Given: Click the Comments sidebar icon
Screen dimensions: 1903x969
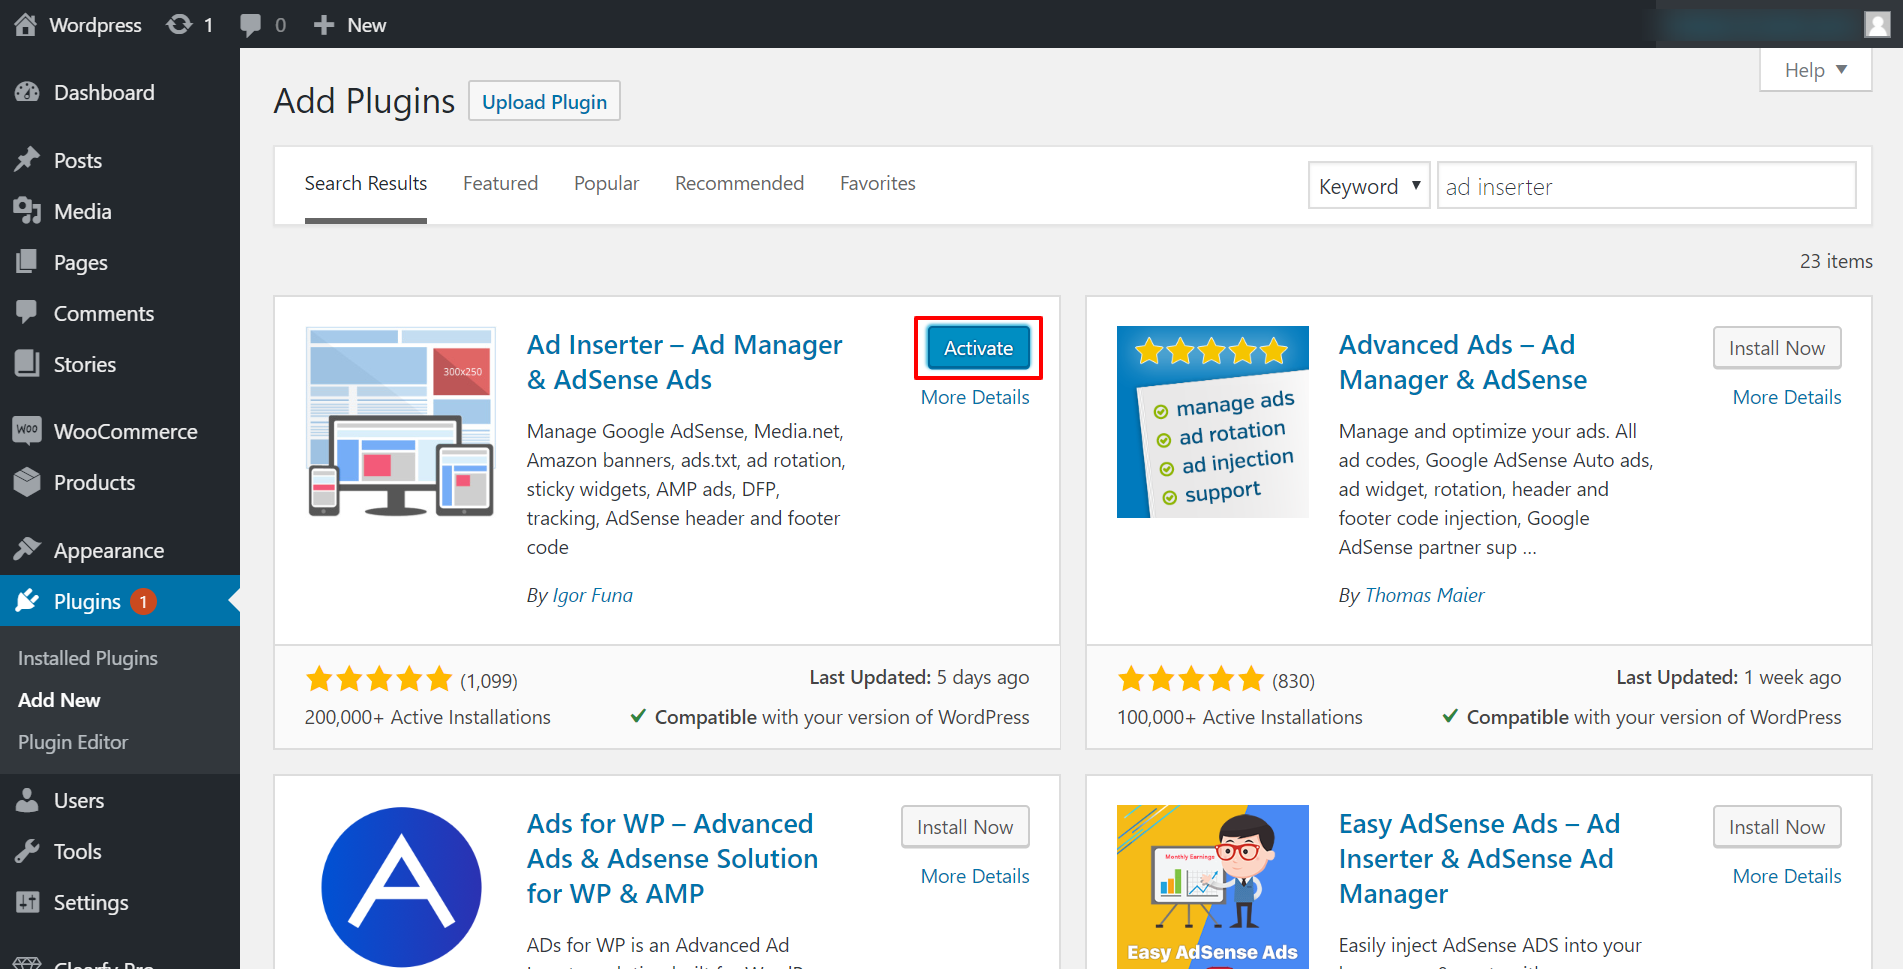Looking at the screenshot, I should pos(27,312).
